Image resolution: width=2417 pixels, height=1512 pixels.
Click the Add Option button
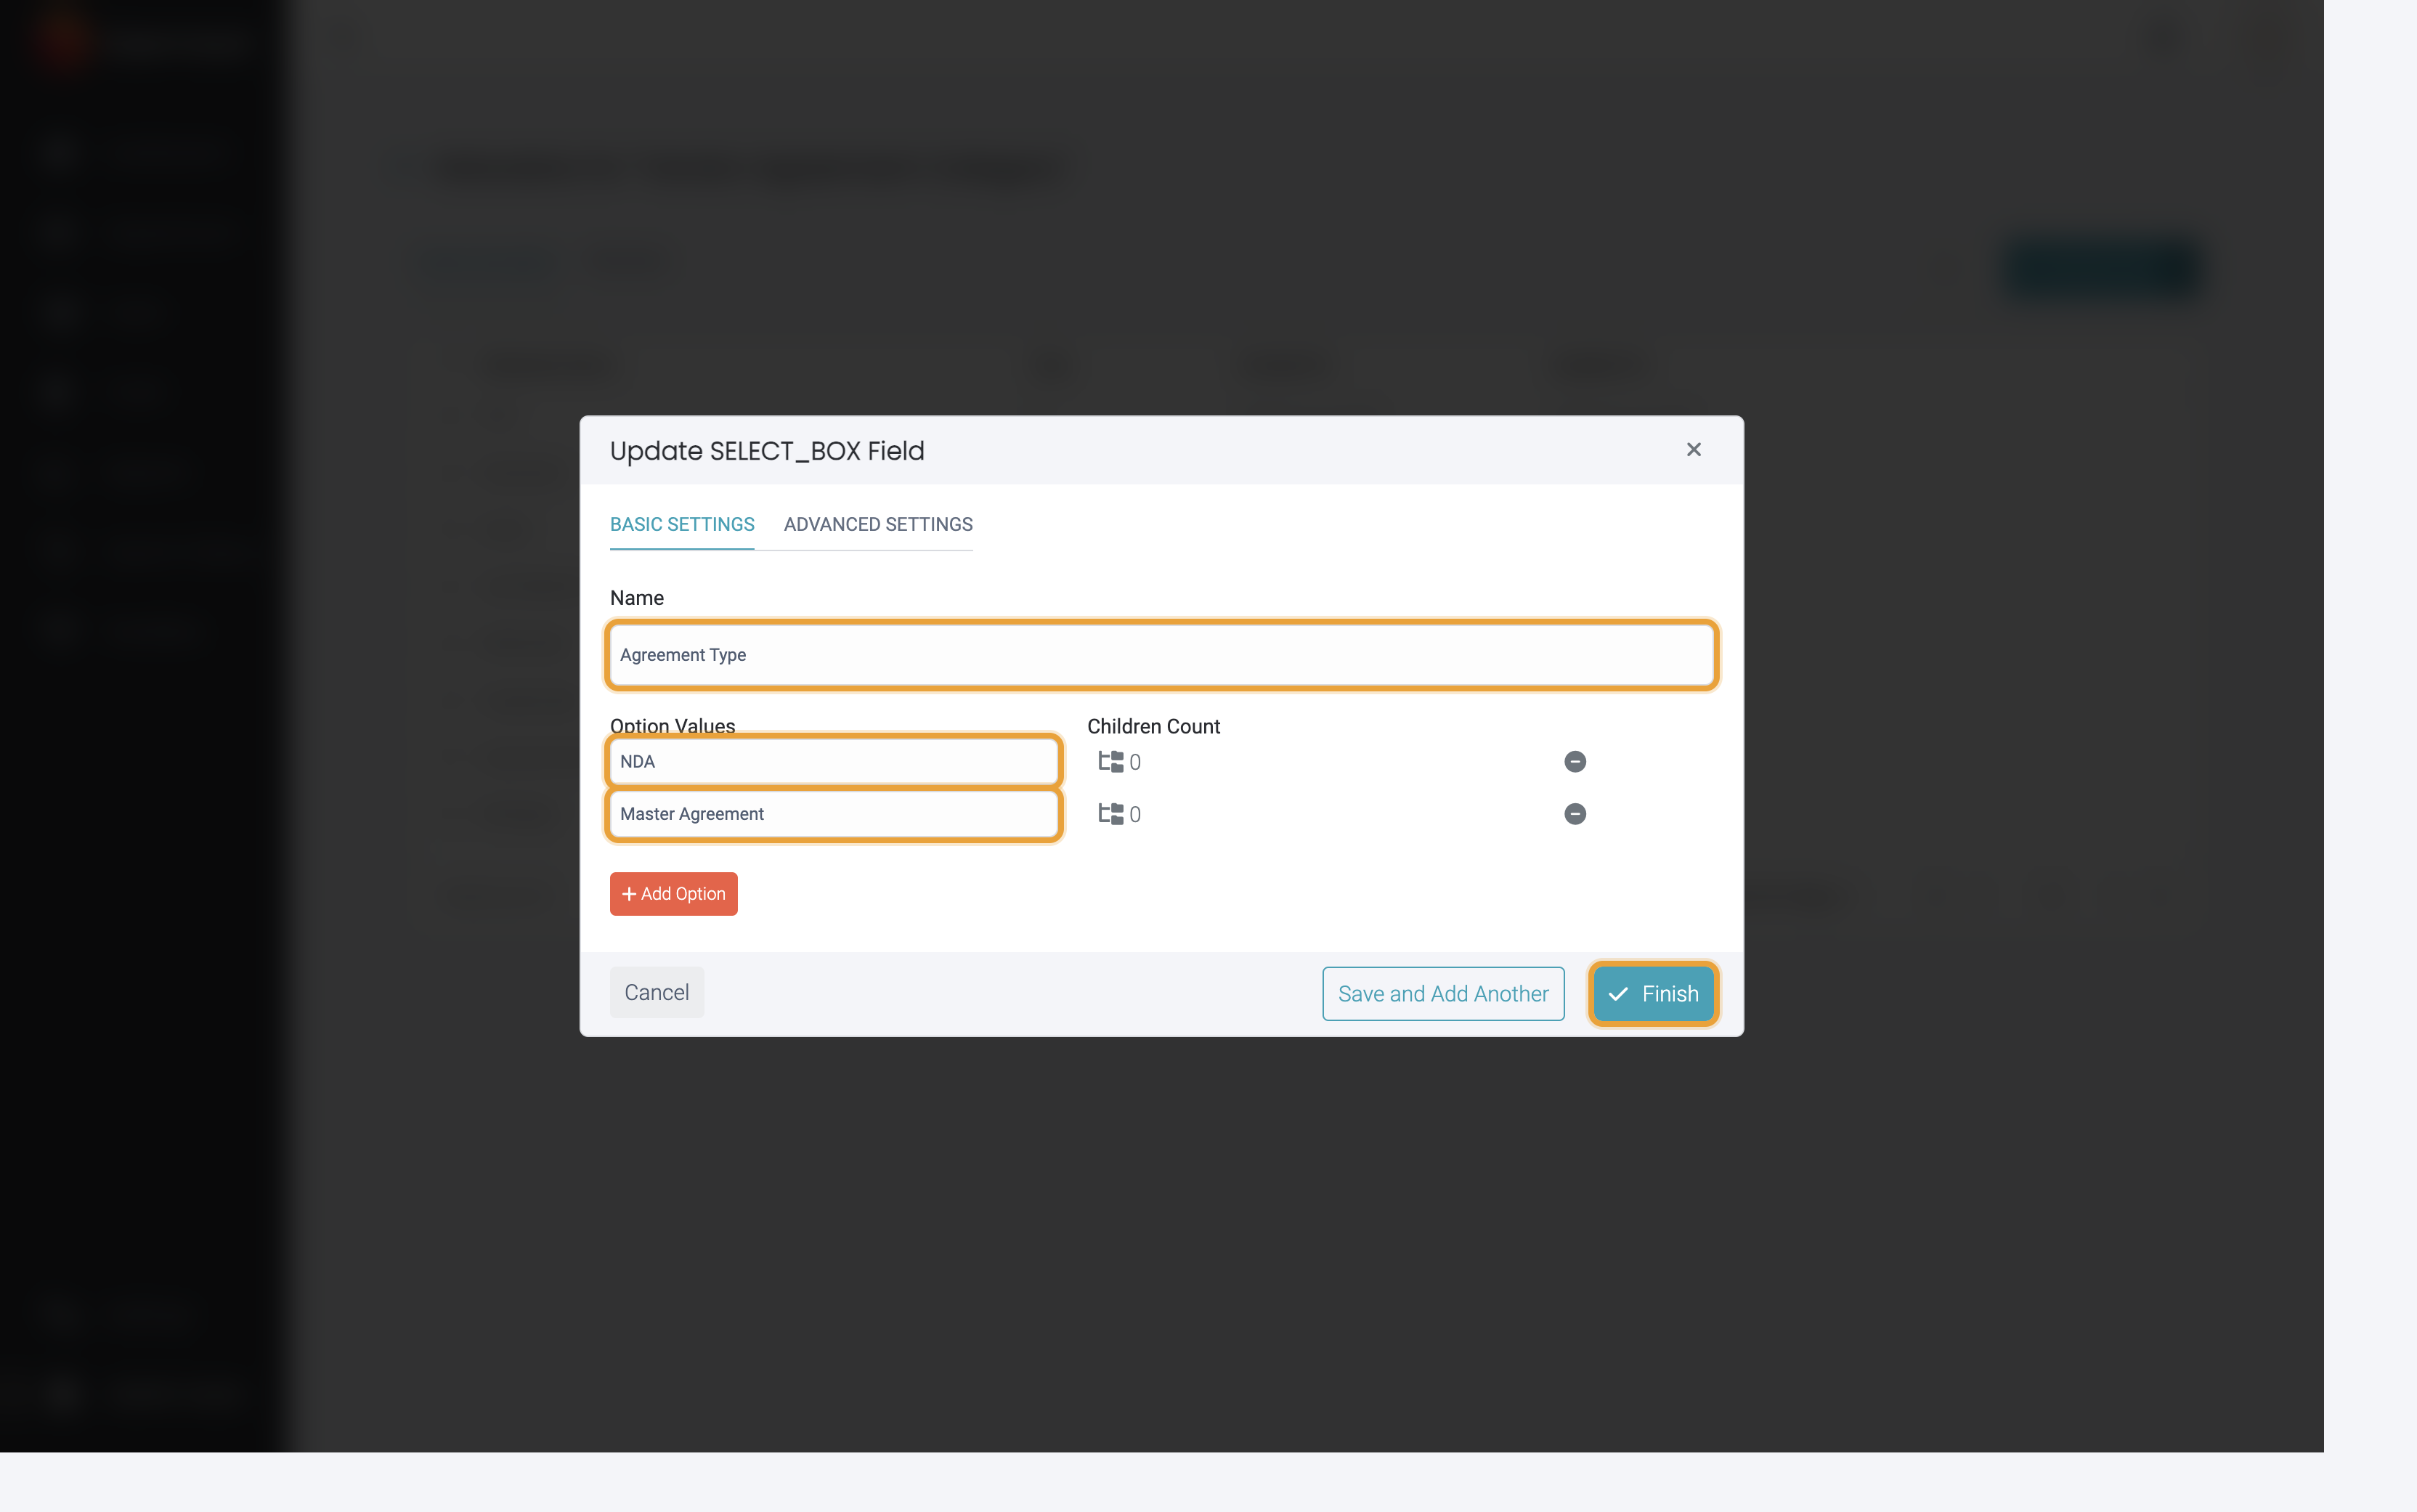click(x=673, y=894)
